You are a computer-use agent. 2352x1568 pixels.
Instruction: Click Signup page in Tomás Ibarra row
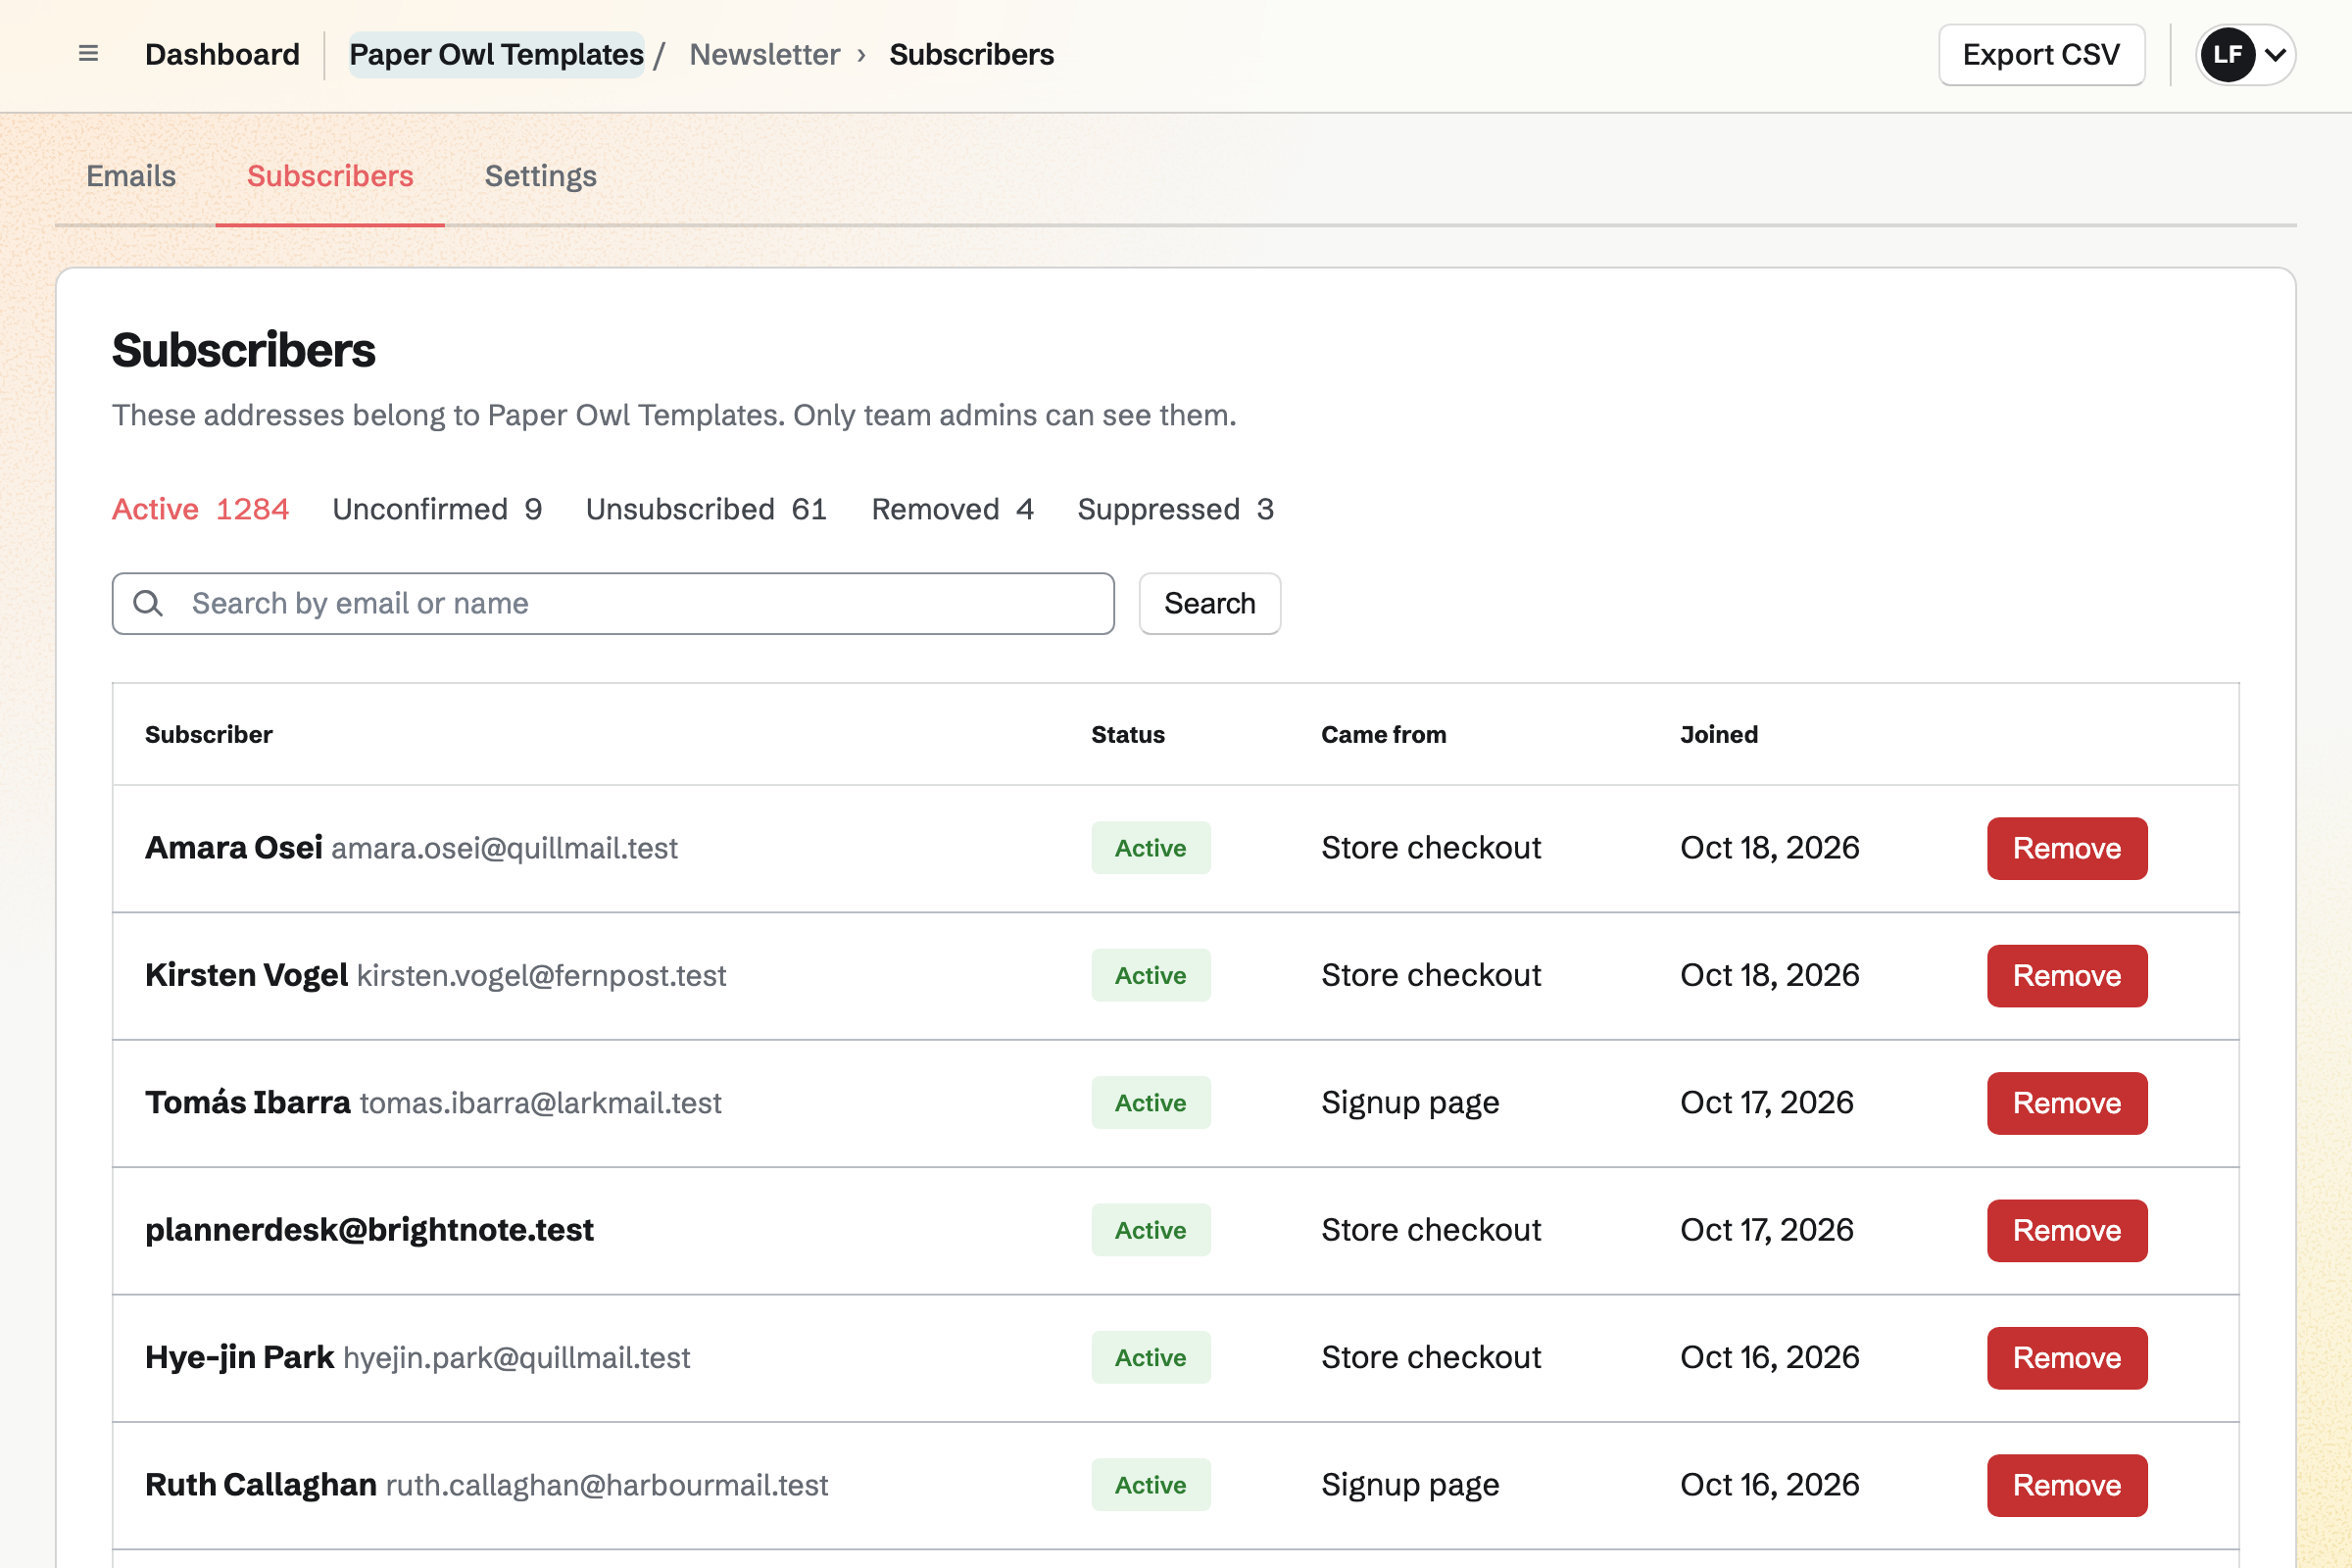[x=1409, y=1103]
